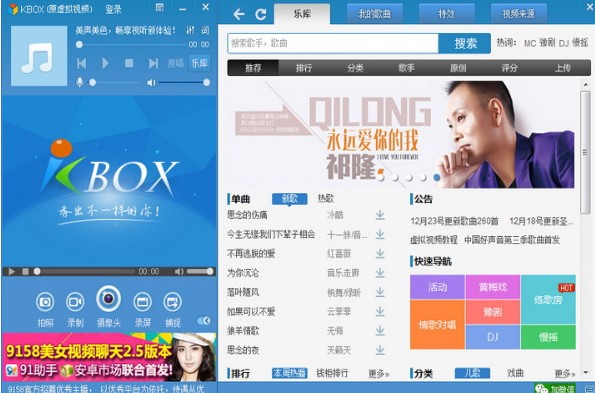Play previous track in top player
This screenshot has height=393, width=595.
click(81, 63)
